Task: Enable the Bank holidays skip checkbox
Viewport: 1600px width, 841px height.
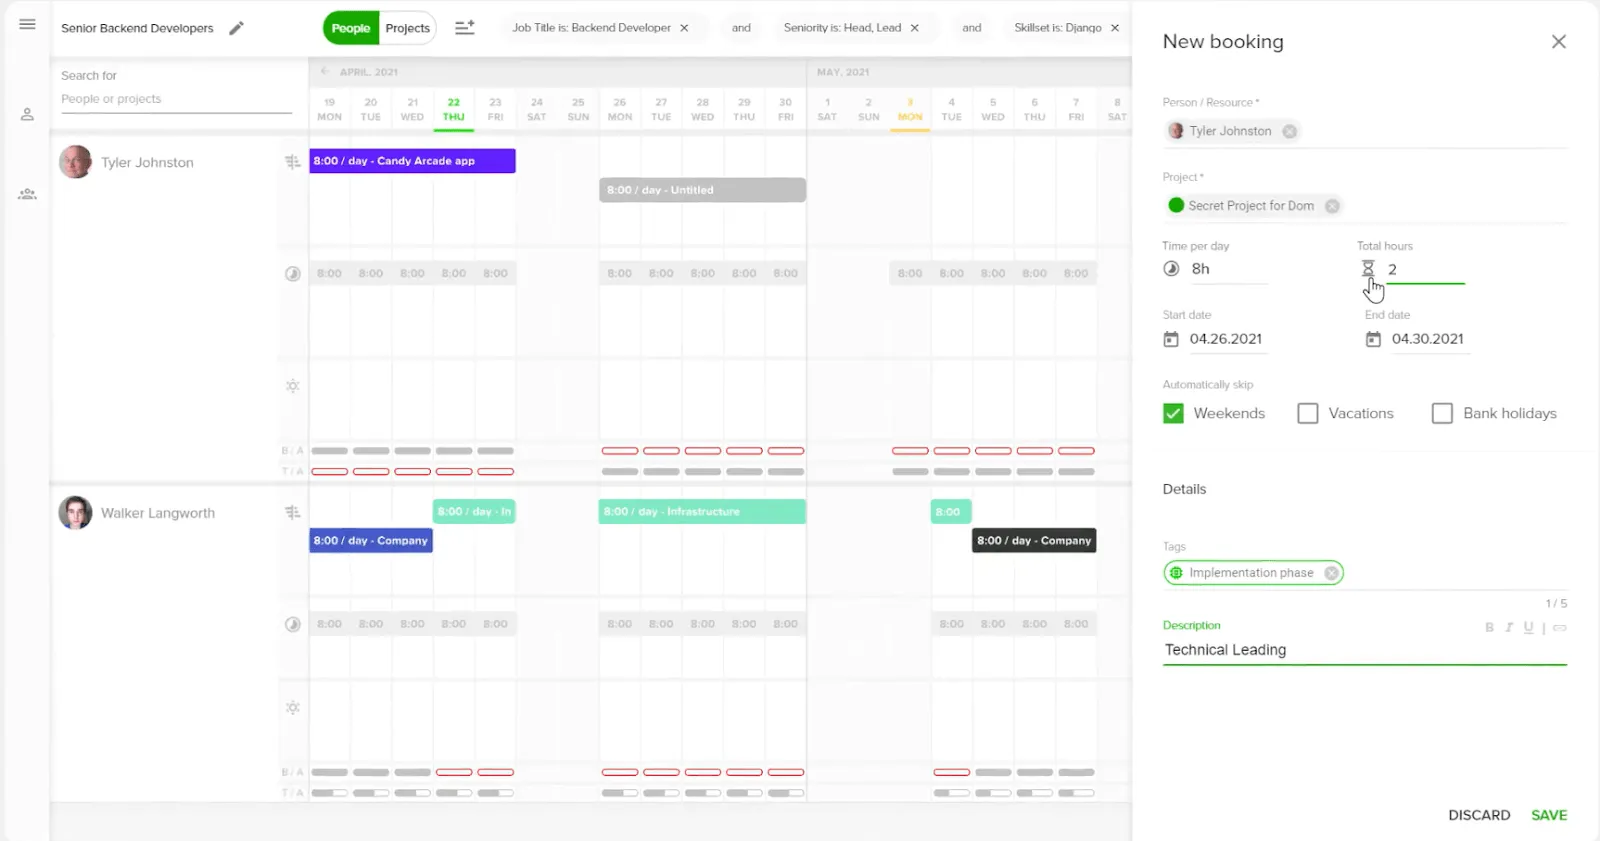Action: click(x=1442, y=413)
